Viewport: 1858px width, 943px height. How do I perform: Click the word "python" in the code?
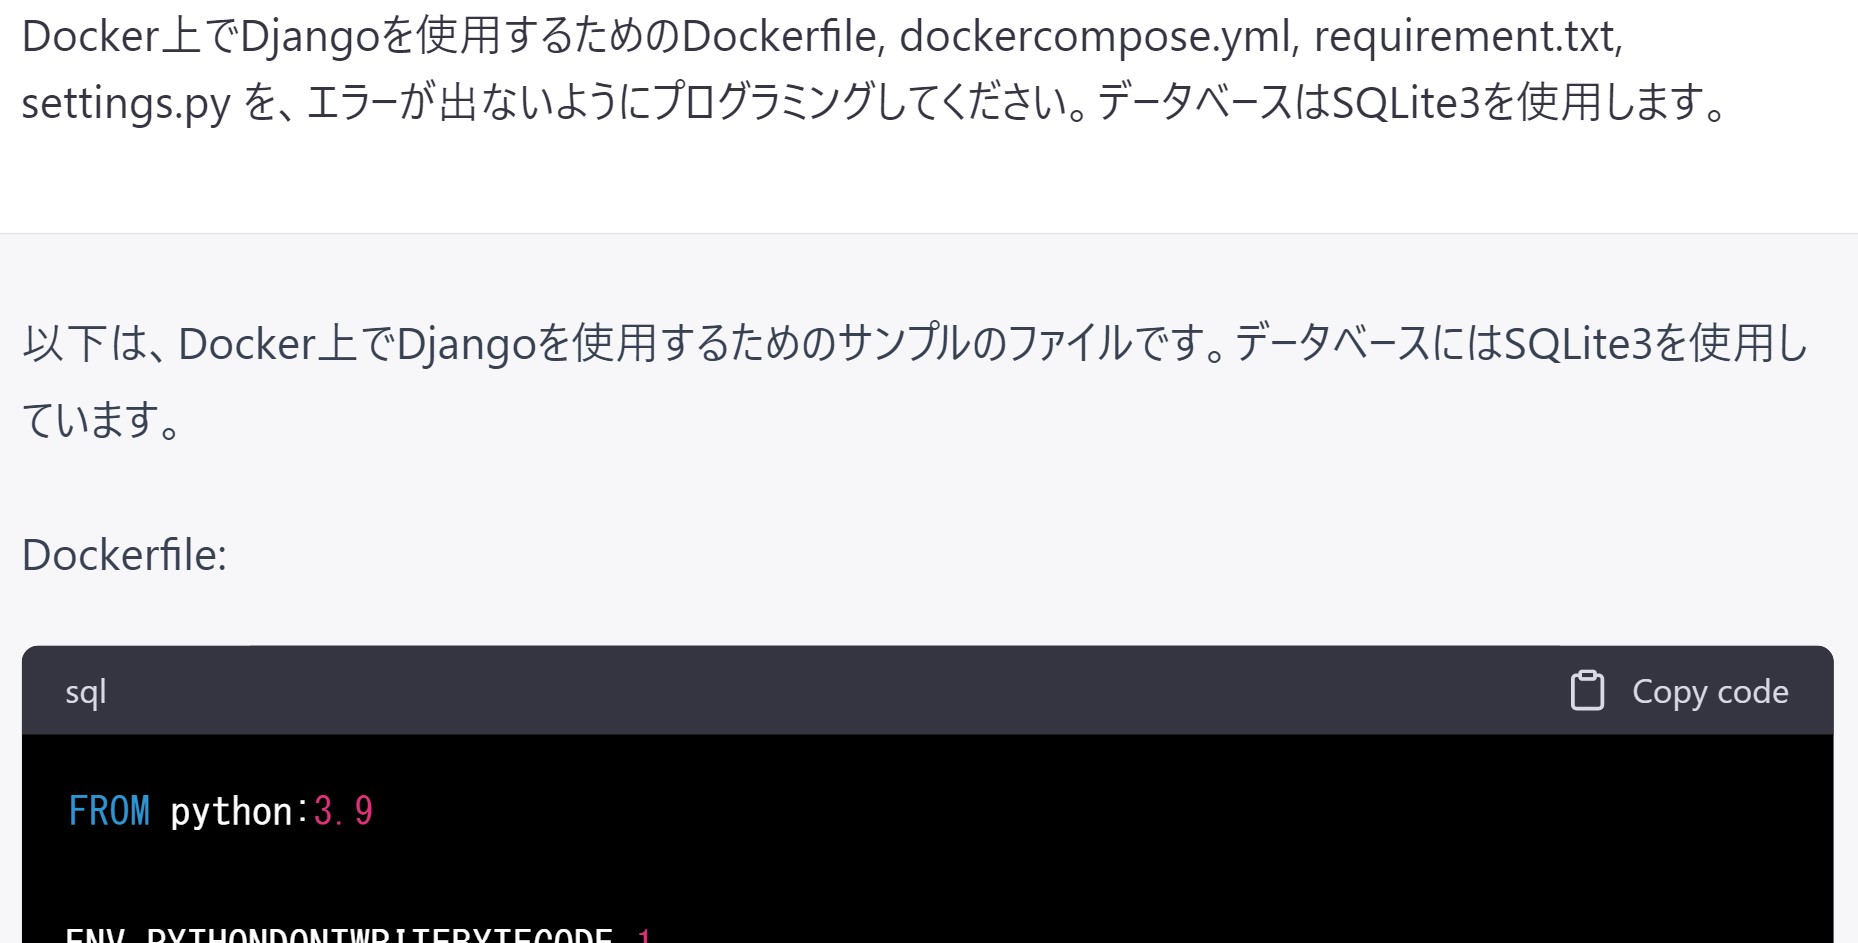(x=231, y=811)
